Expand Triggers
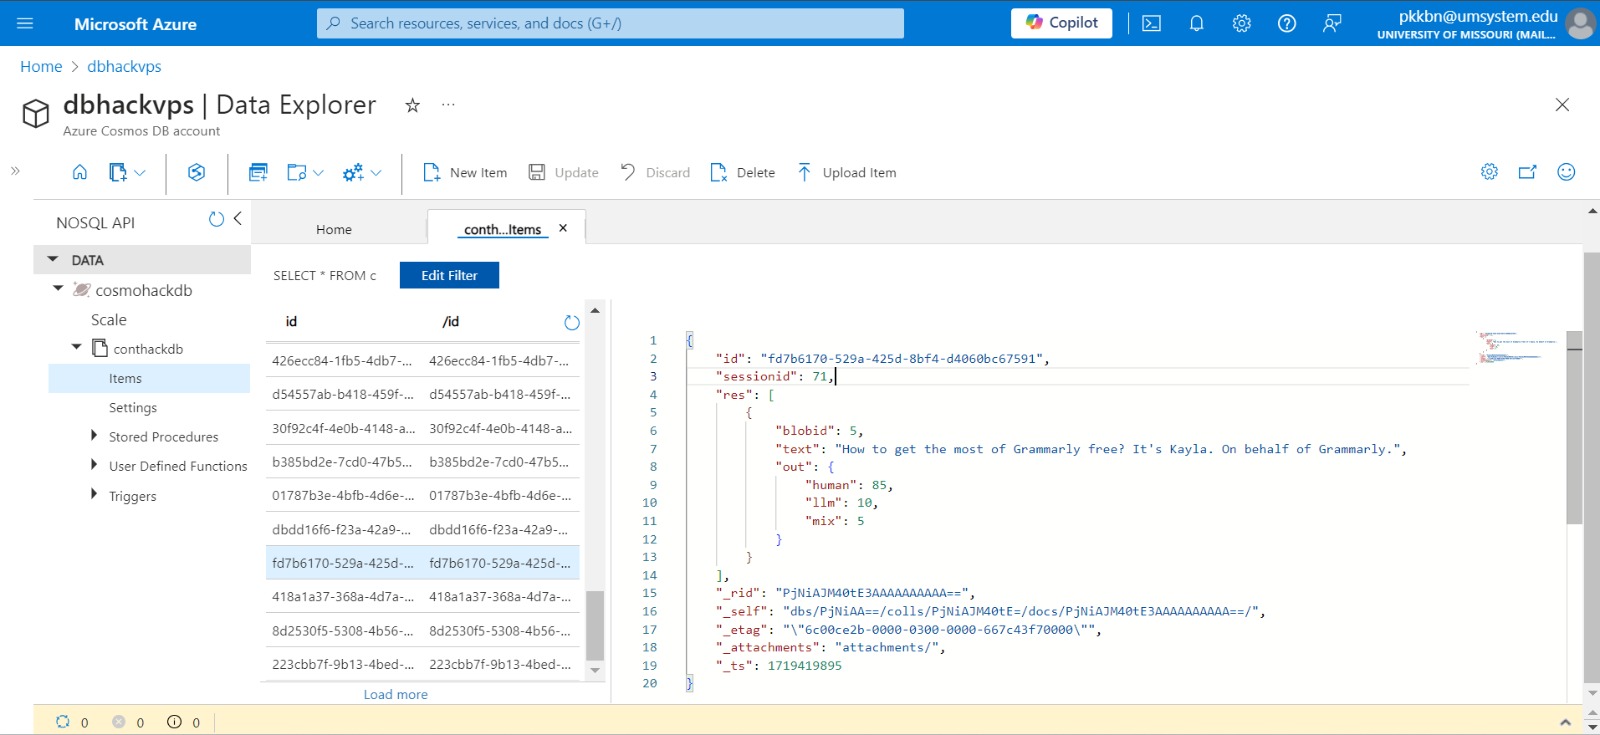The width and height of the screenshot is (1600, 735). click(x=94, y=493)
